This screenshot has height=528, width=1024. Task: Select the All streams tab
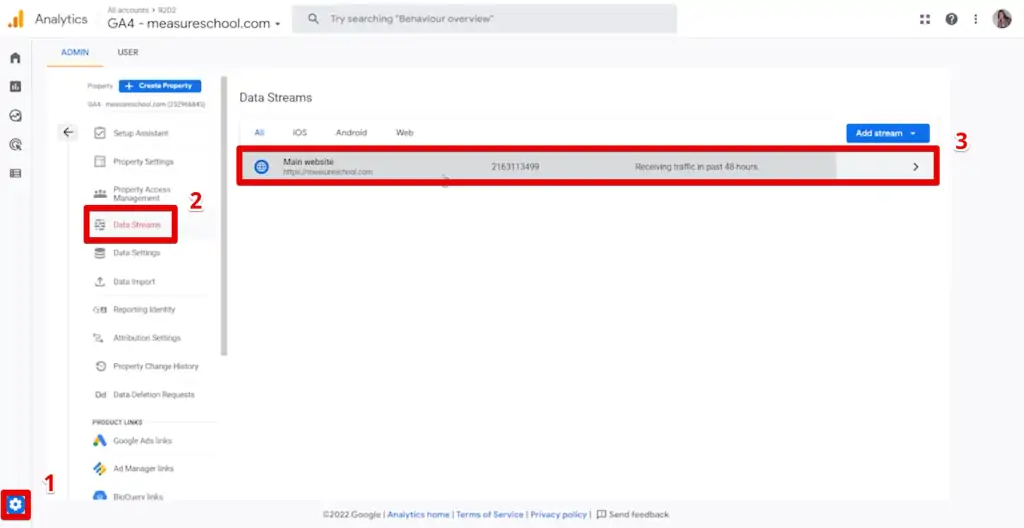(x=259, y=133)
